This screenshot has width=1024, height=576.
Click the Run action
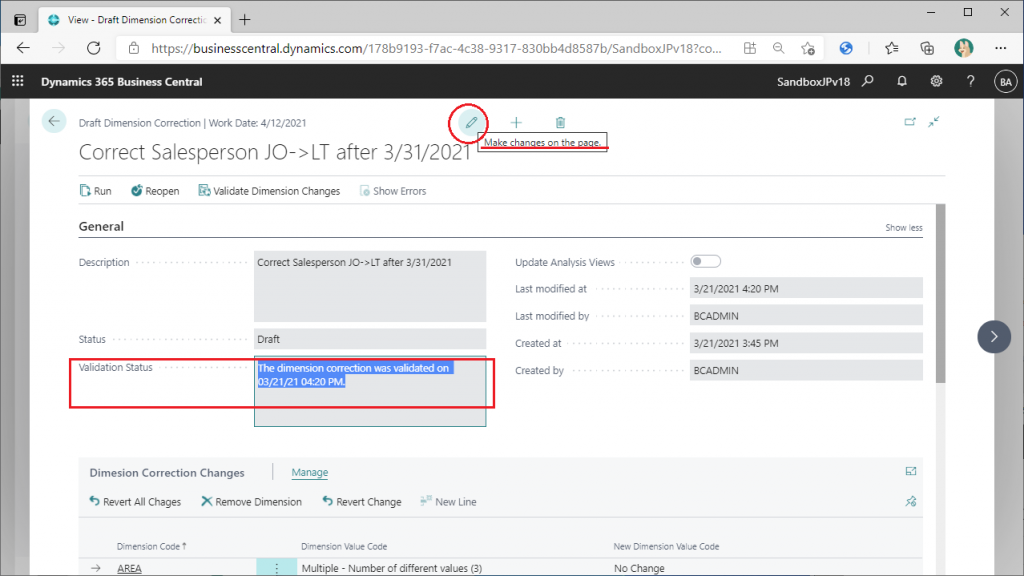click(95, 191)
